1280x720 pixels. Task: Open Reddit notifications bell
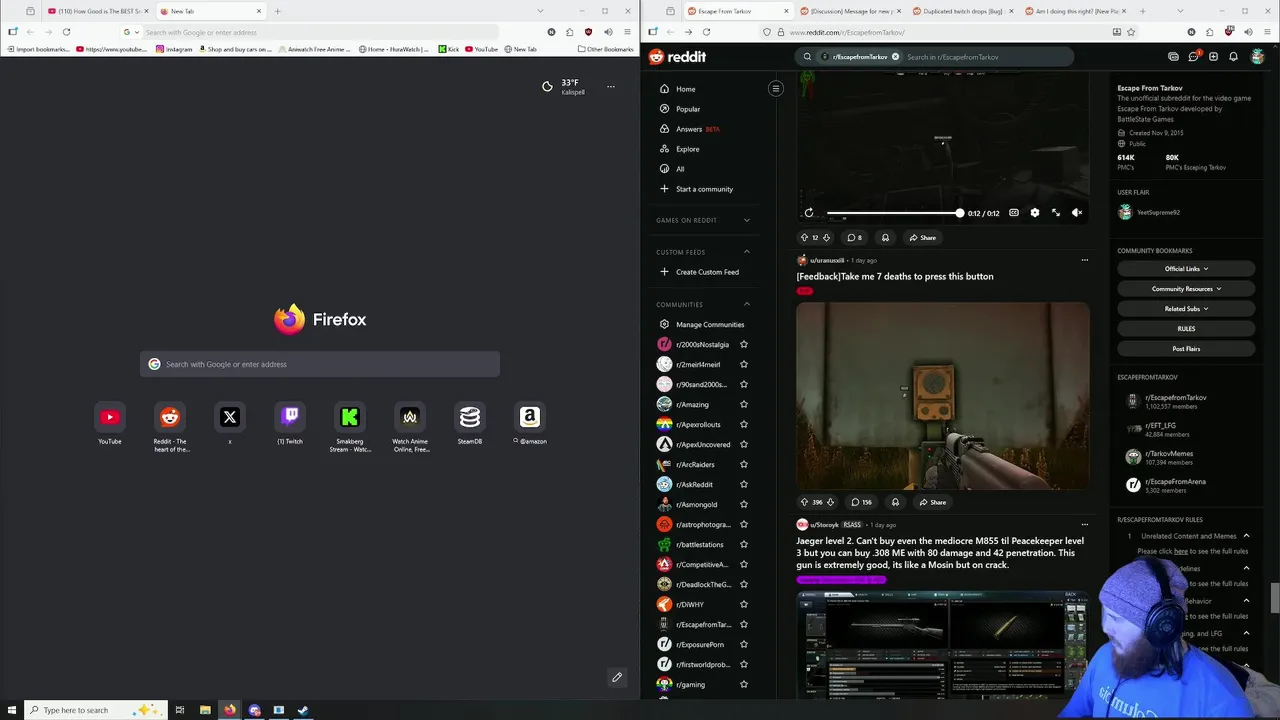click(1233, 57)
